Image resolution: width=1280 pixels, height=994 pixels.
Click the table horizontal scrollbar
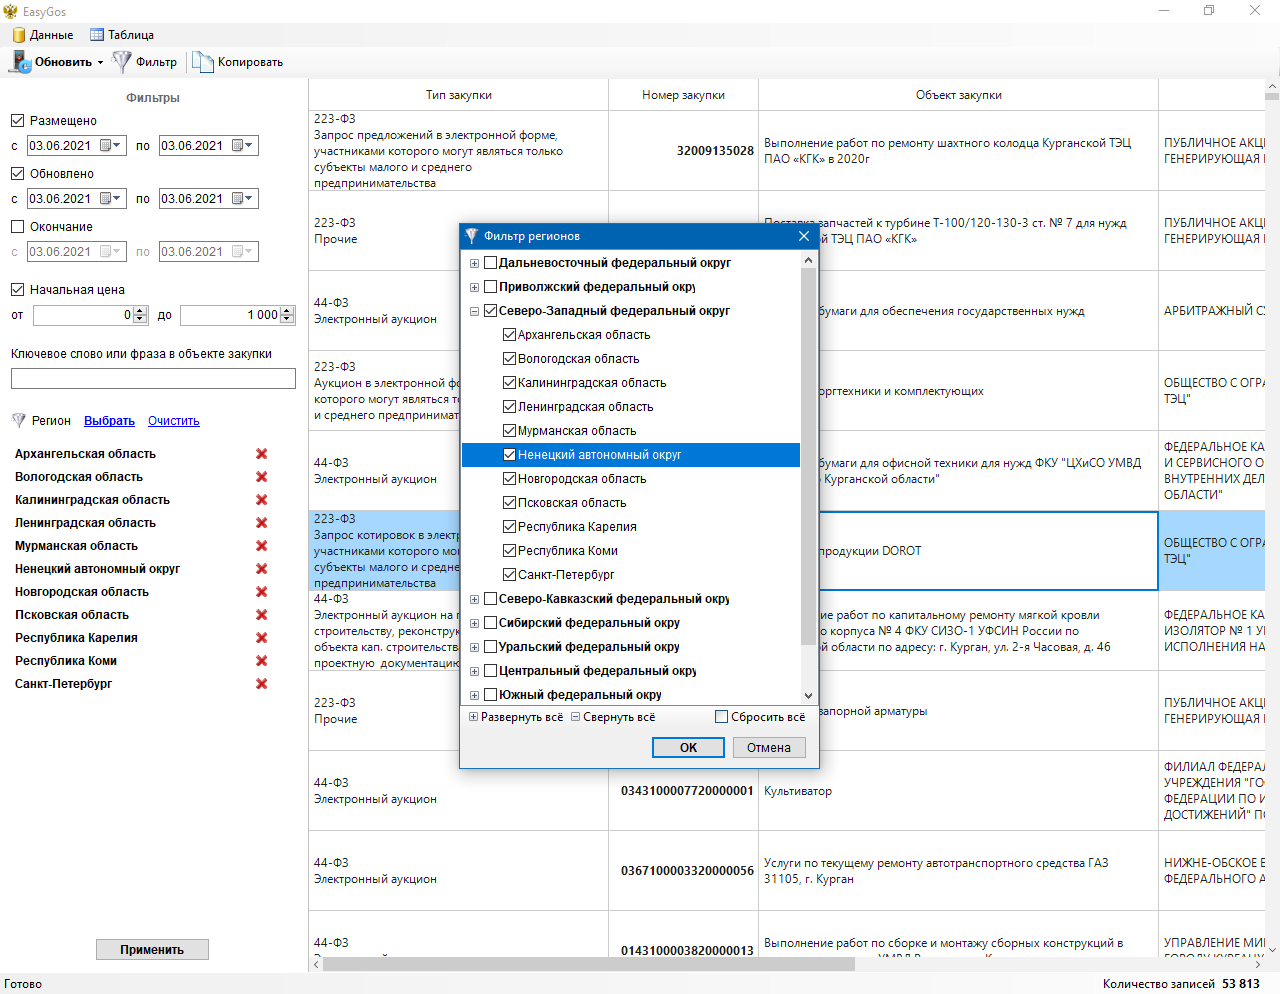(x=589, y=964)
